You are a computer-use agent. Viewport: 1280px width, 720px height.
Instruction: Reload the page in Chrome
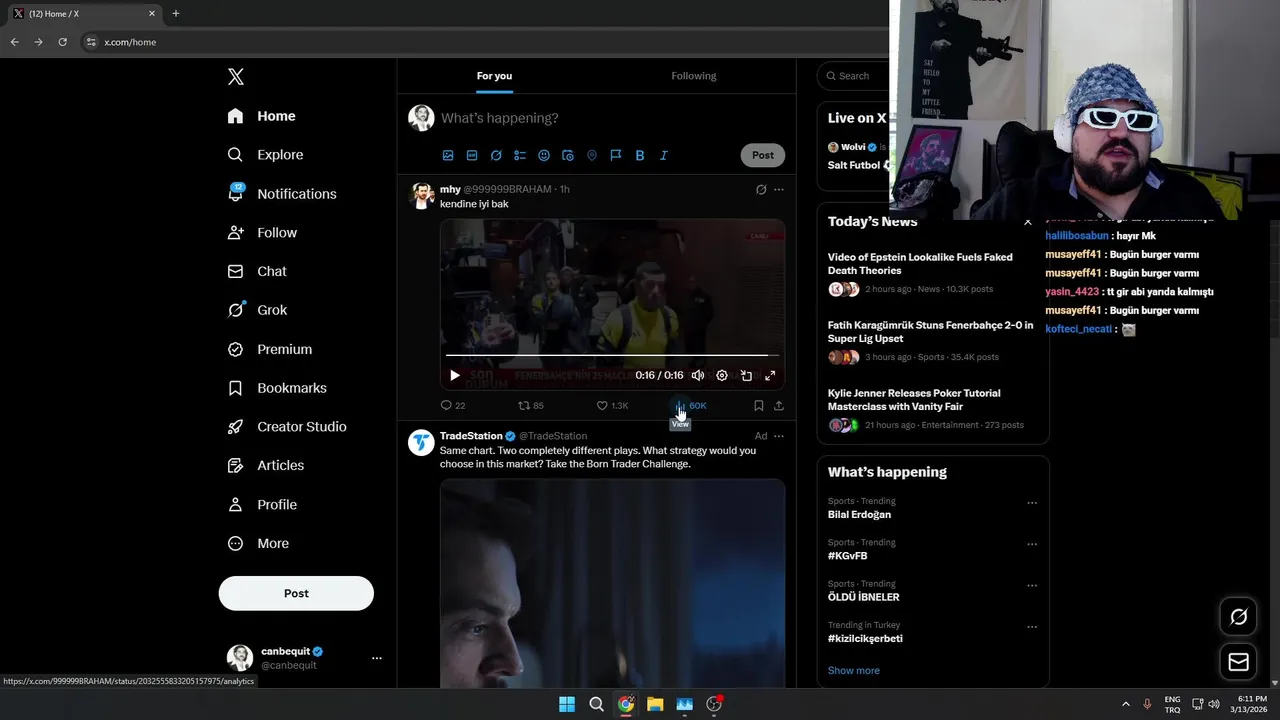click(x=62, y=42)
